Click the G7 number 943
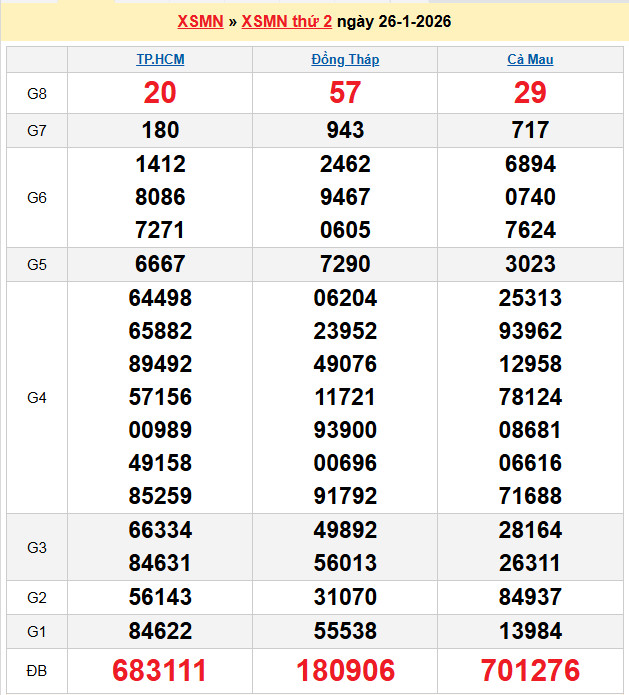This screenshot has width=629, height=695. (345, 130)
